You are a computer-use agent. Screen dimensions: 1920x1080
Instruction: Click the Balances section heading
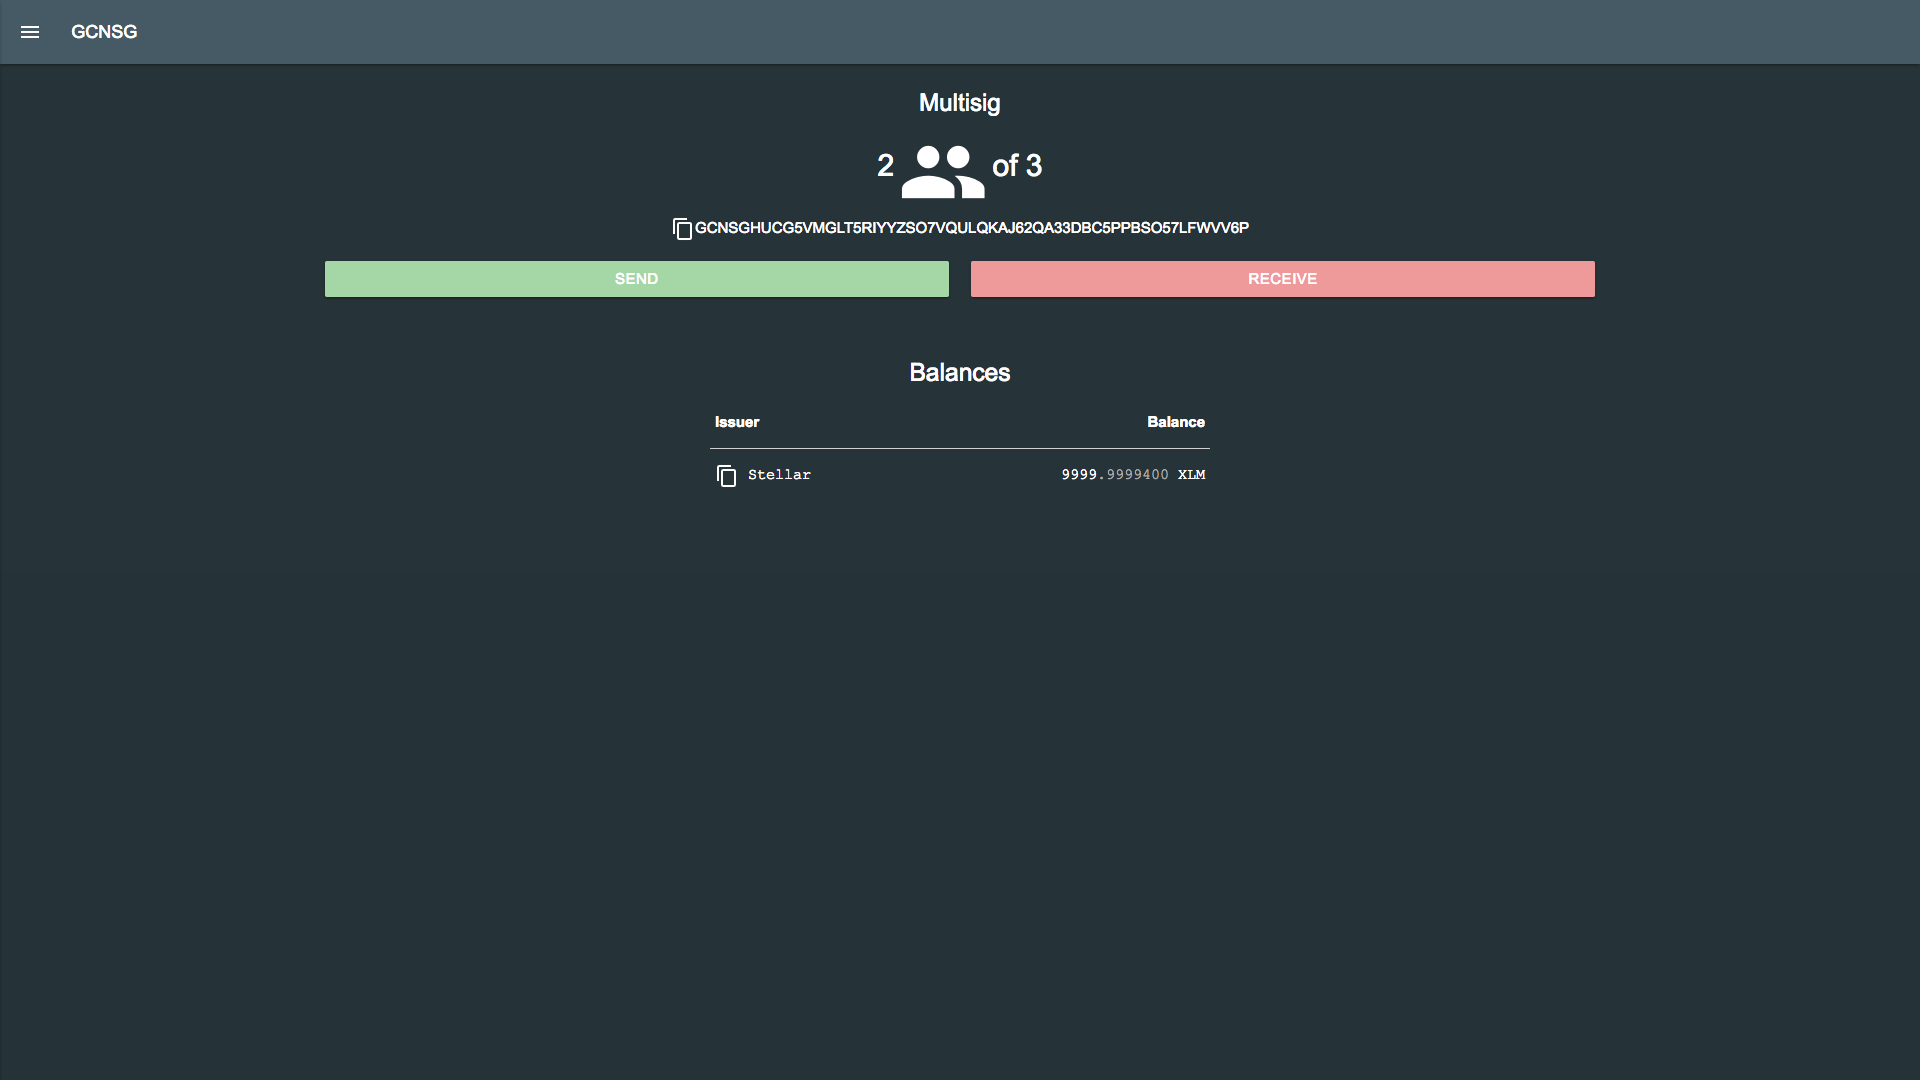959,373
